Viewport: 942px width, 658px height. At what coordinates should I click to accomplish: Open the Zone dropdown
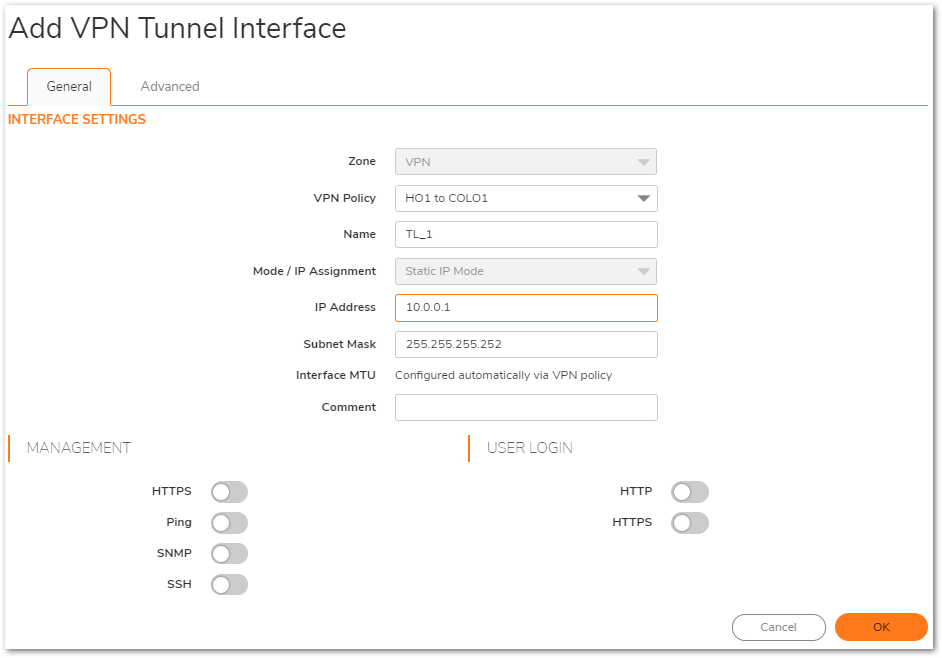525,162
